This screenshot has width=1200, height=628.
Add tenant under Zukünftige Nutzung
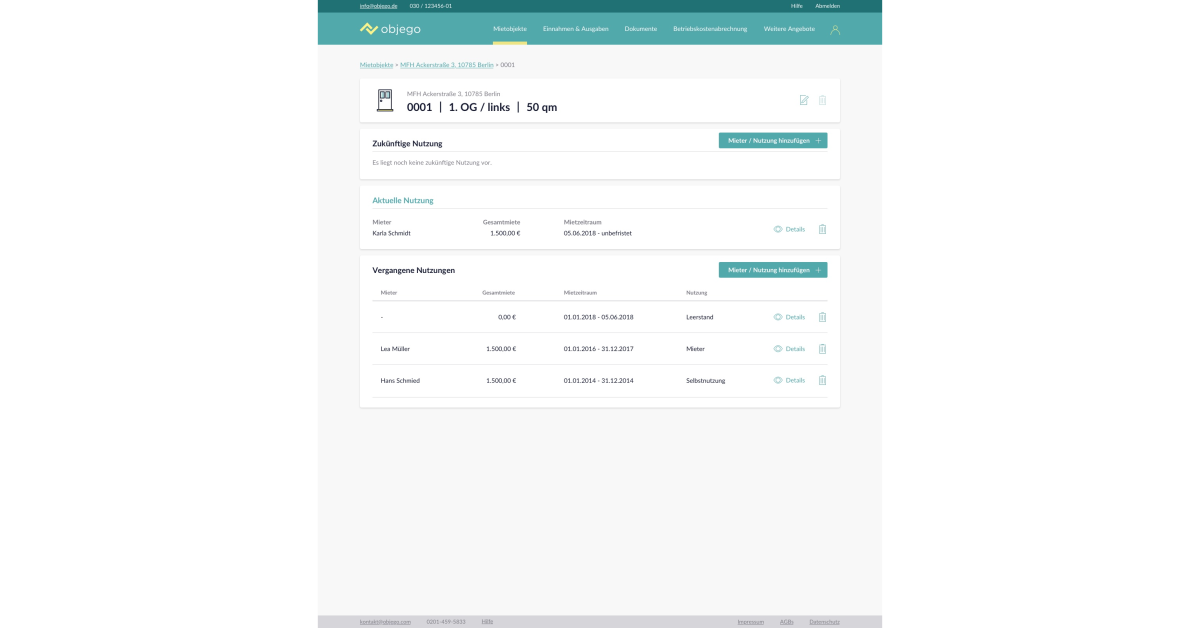[773, 141]
